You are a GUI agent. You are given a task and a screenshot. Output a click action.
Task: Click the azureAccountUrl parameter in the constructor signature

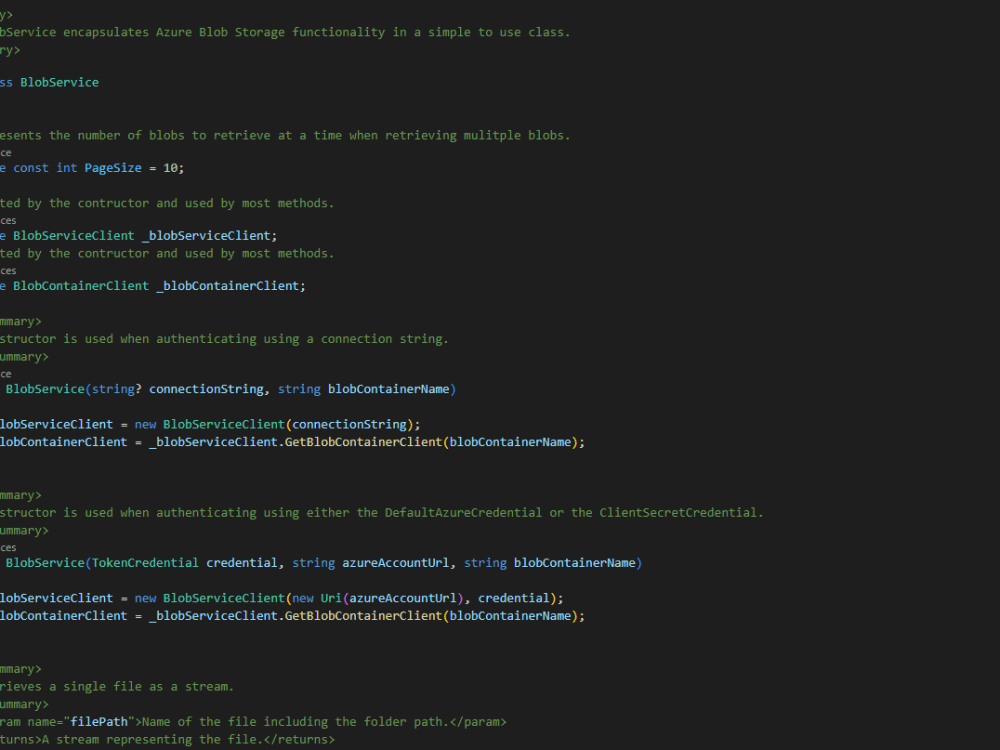(395, 562)
